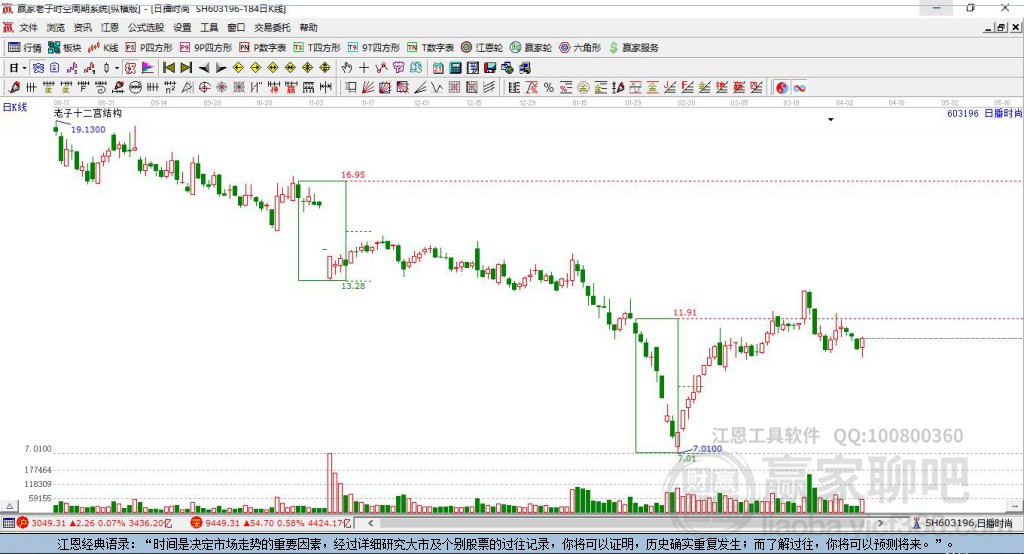Select the n² grid tool

(170, 88)
